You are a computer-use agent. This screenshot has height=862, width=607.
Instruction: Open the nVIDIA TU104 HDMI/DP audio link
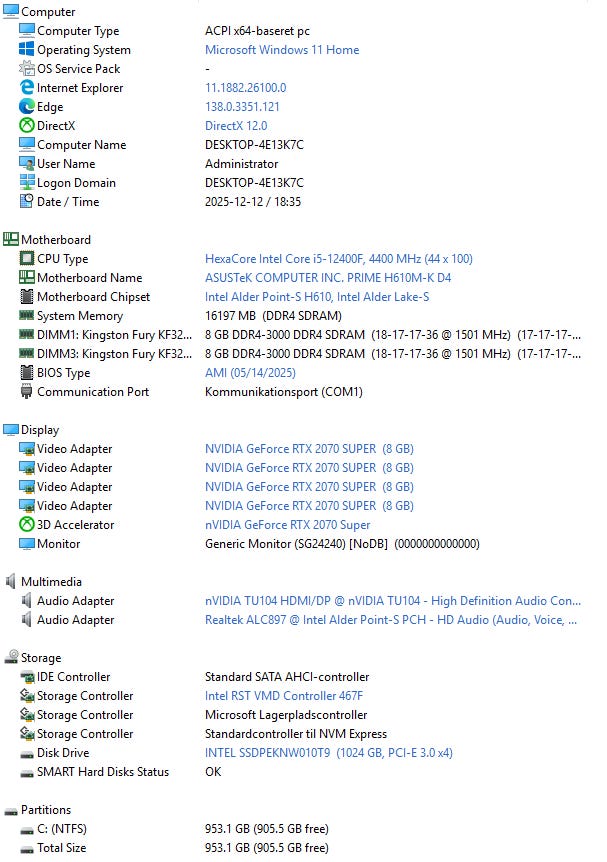click(393, 600)
